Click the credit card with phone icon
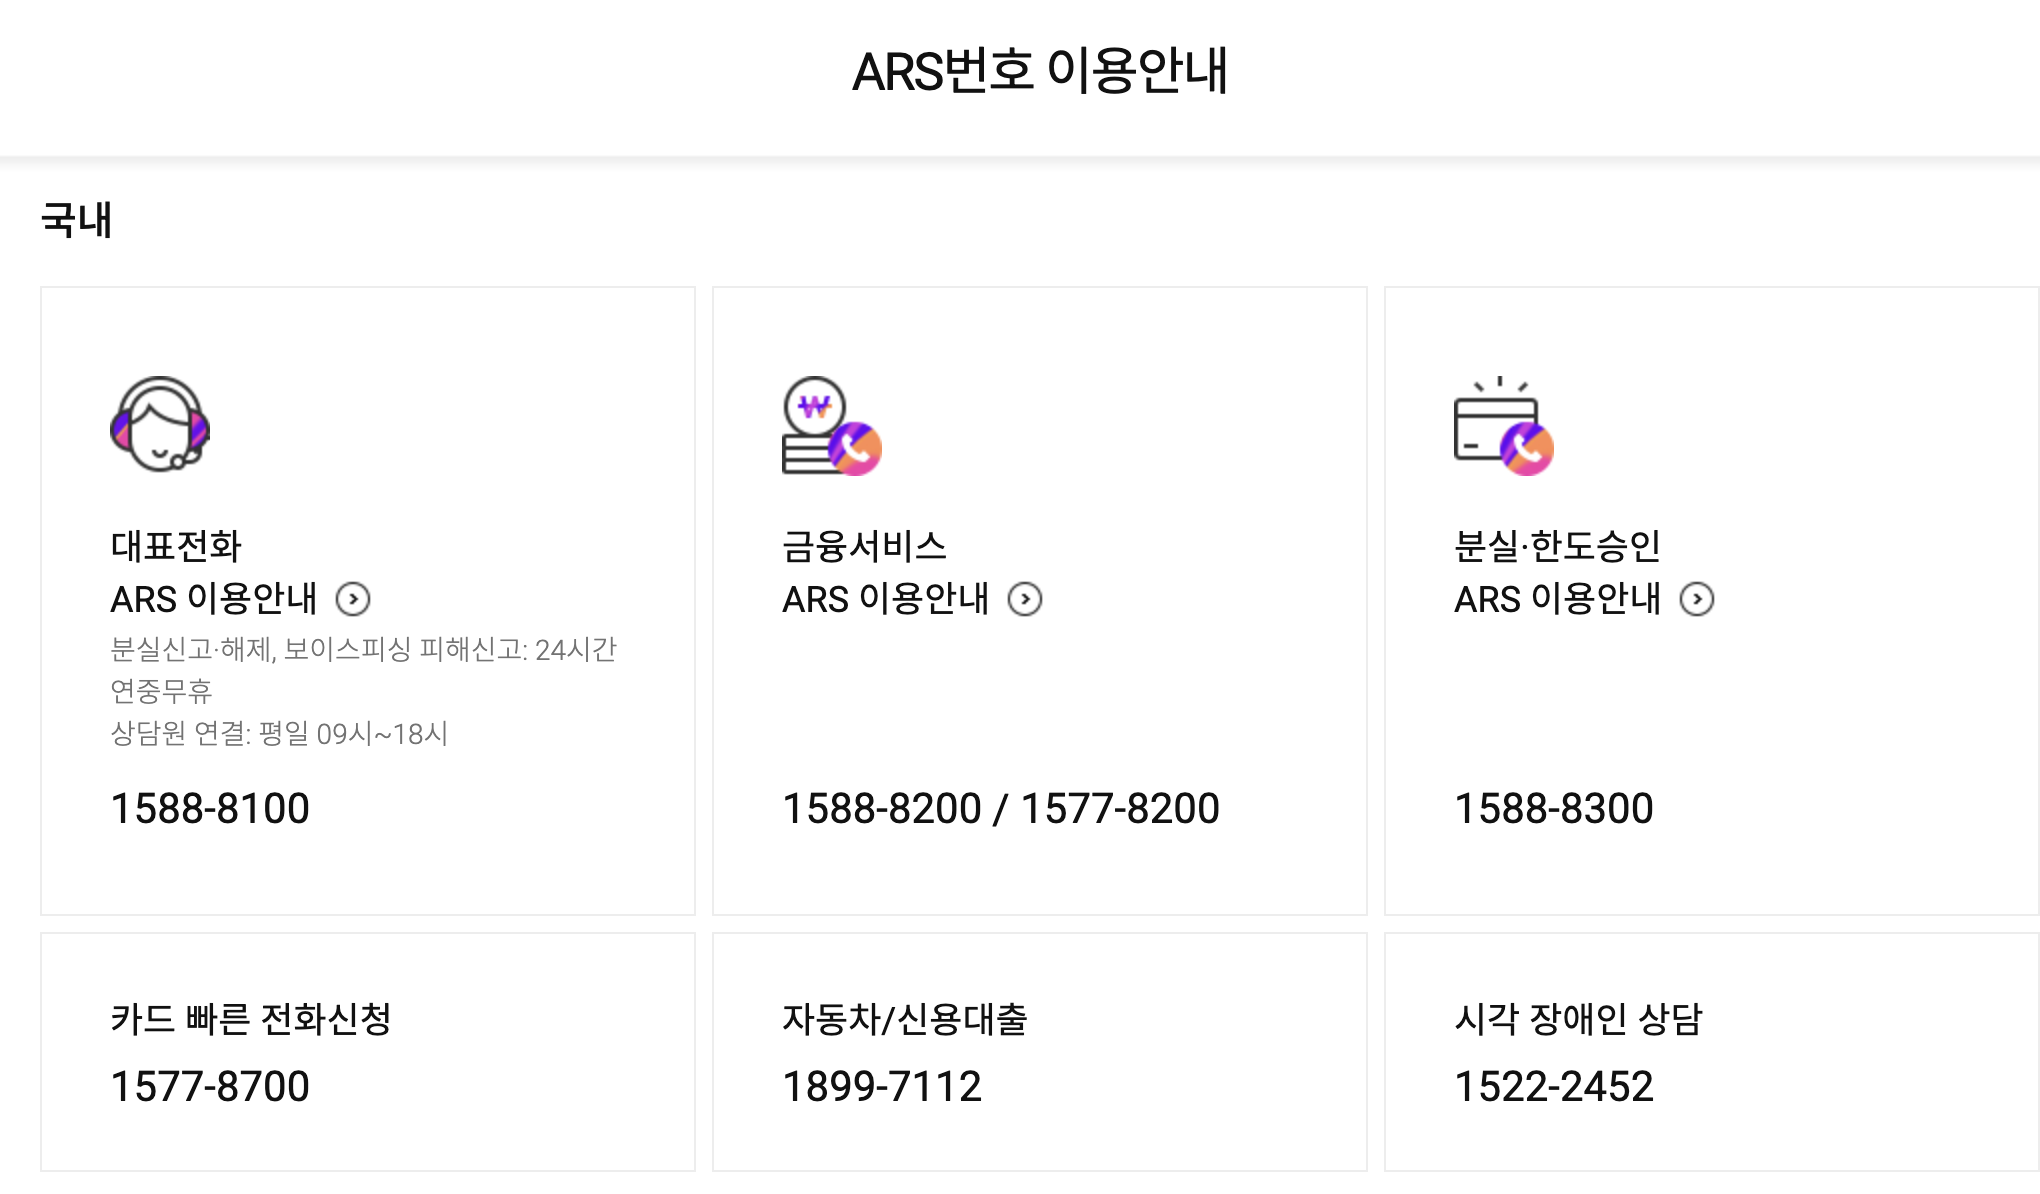The image size is (2040, 1194). 1500,430
